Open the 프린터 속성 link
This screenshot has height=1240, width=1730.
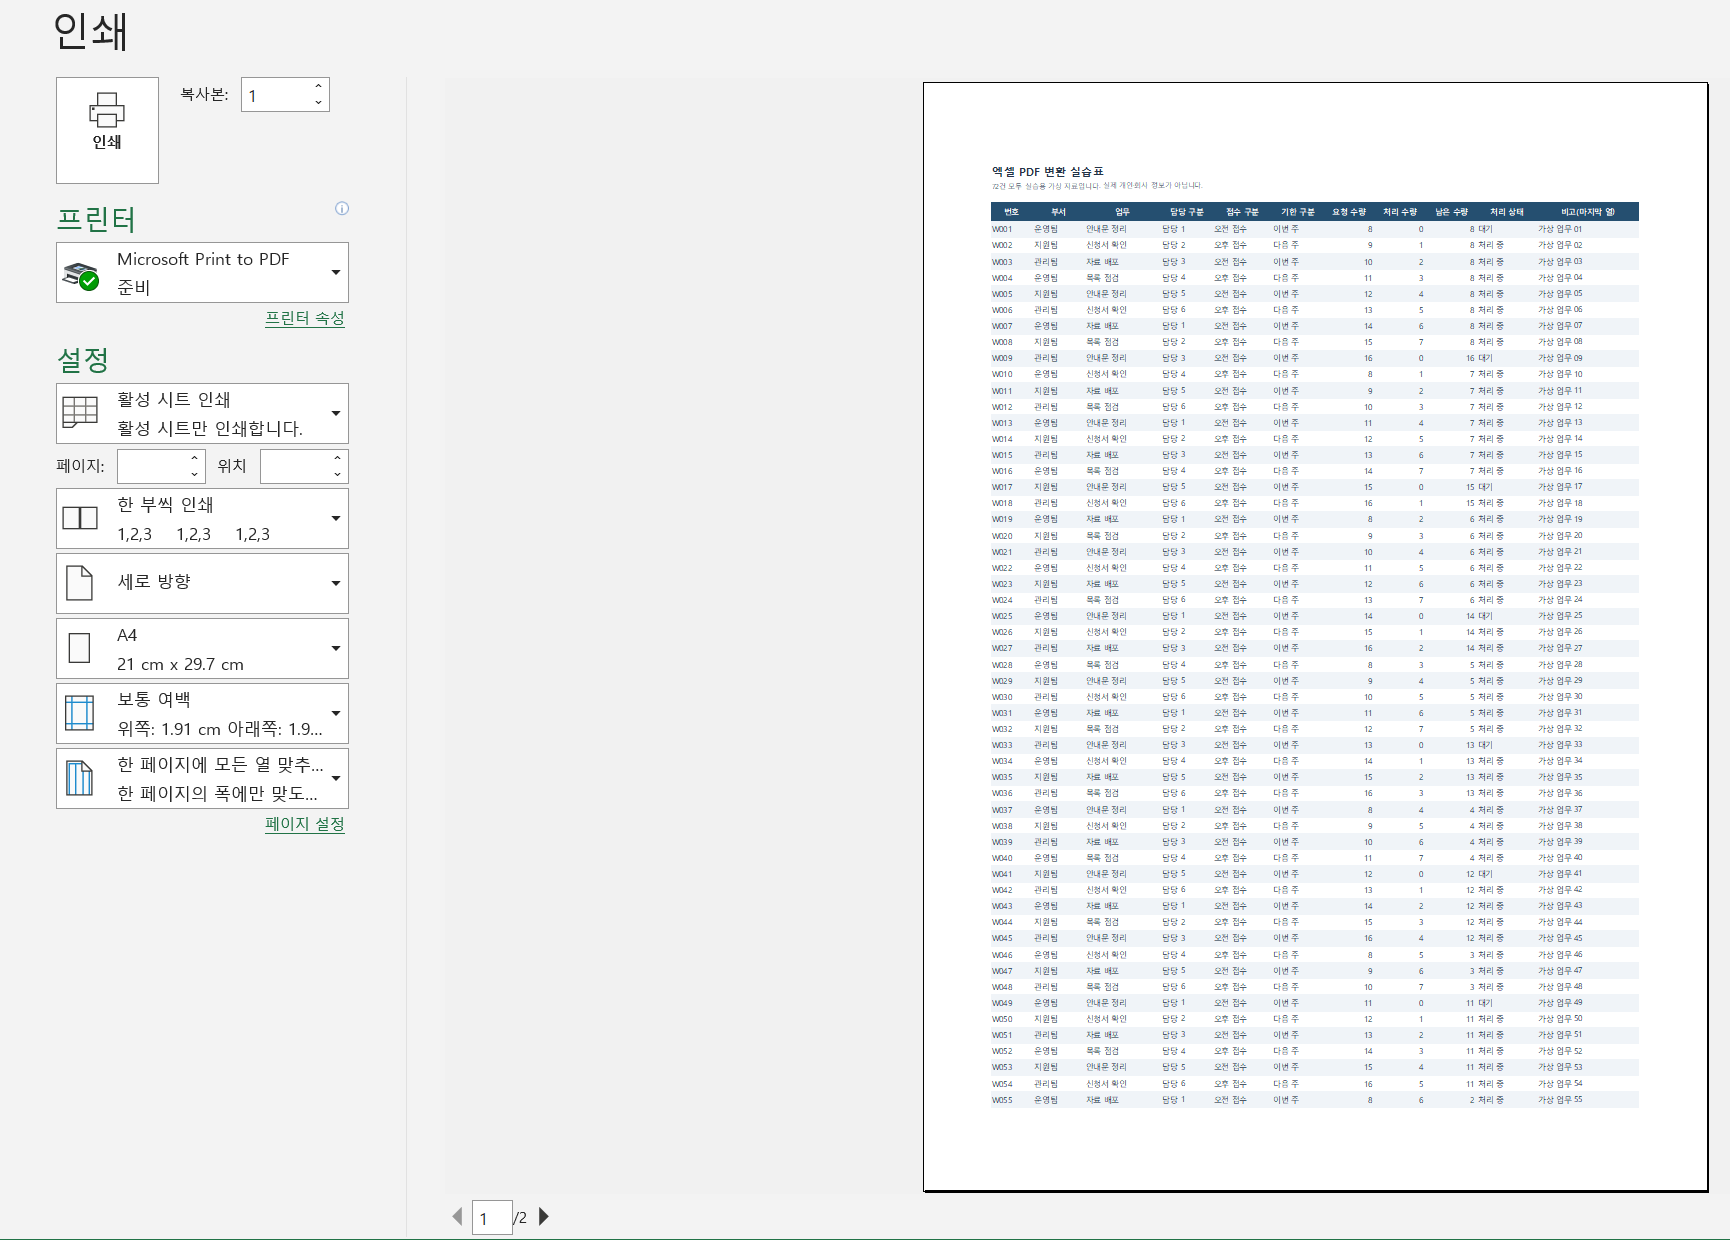tap(304, 318)
